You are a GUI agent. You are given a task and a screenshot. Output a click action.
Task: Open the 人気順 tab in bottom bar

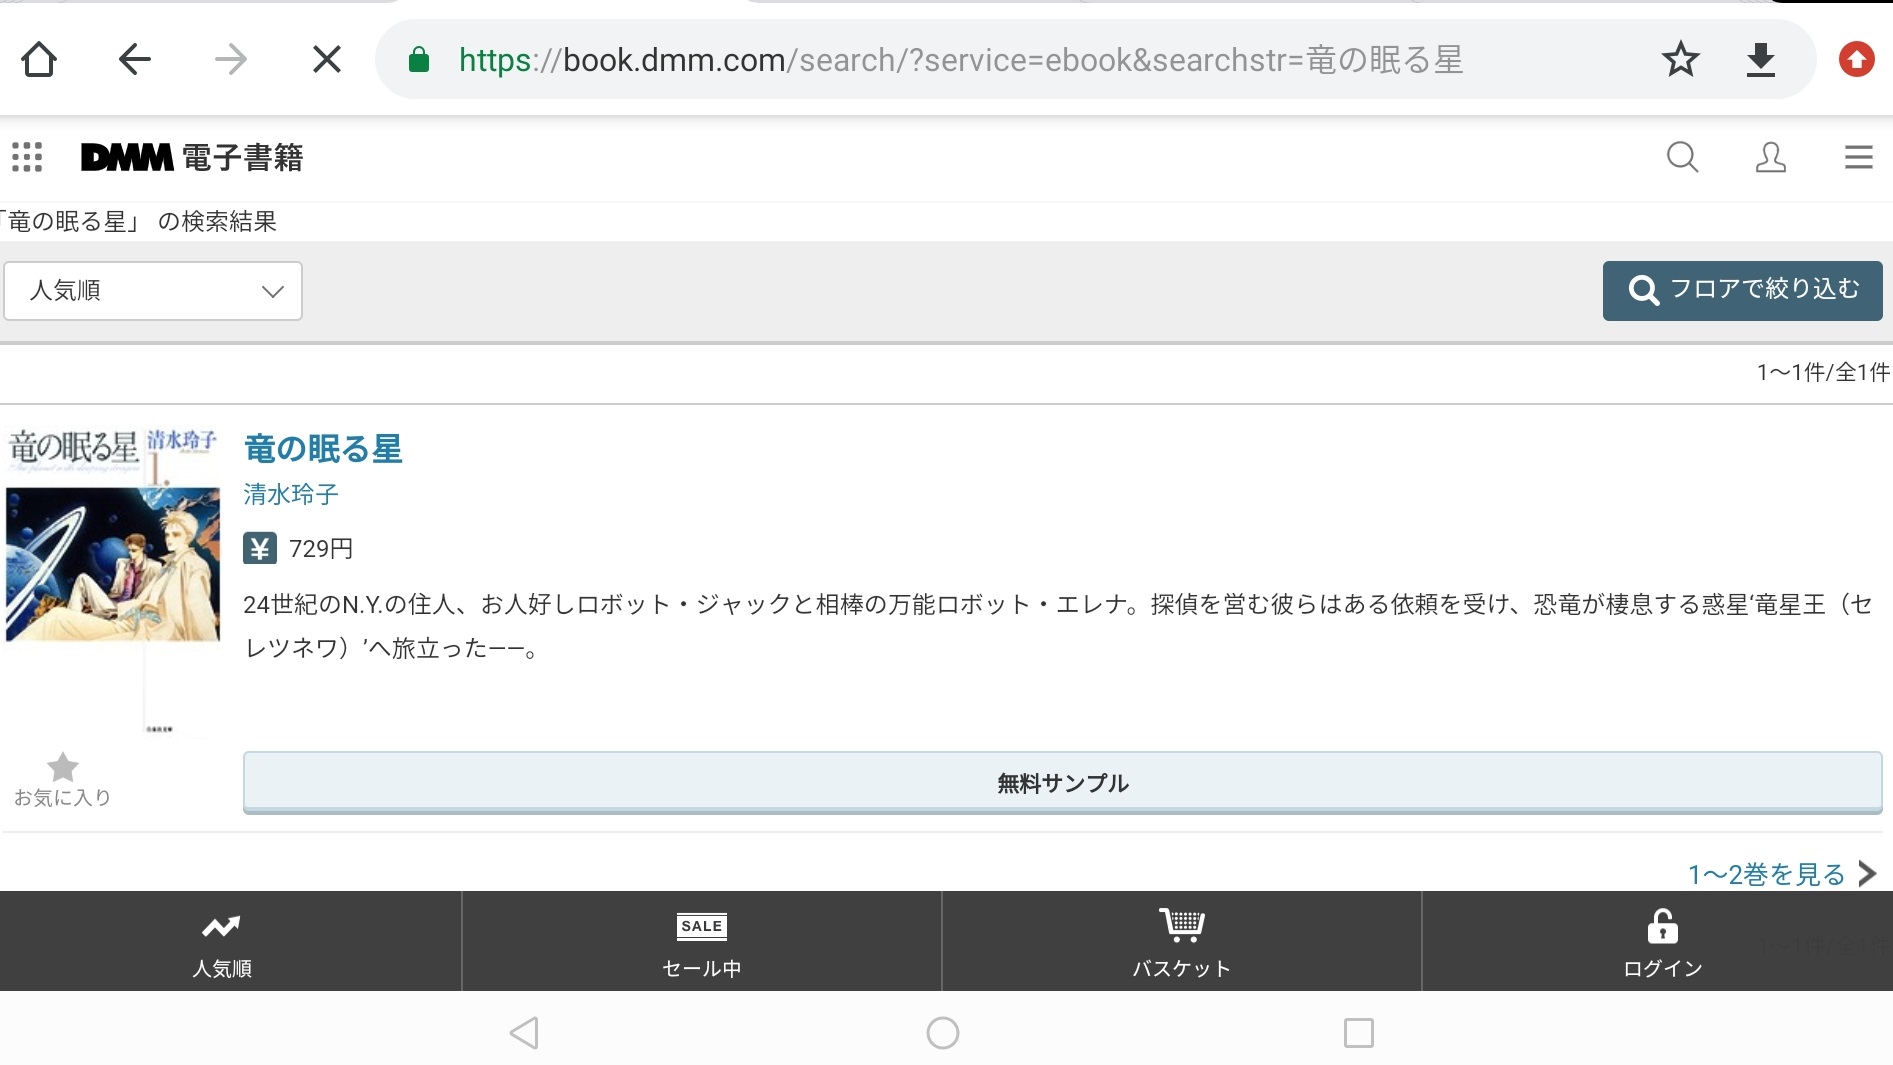coord(222,942)
